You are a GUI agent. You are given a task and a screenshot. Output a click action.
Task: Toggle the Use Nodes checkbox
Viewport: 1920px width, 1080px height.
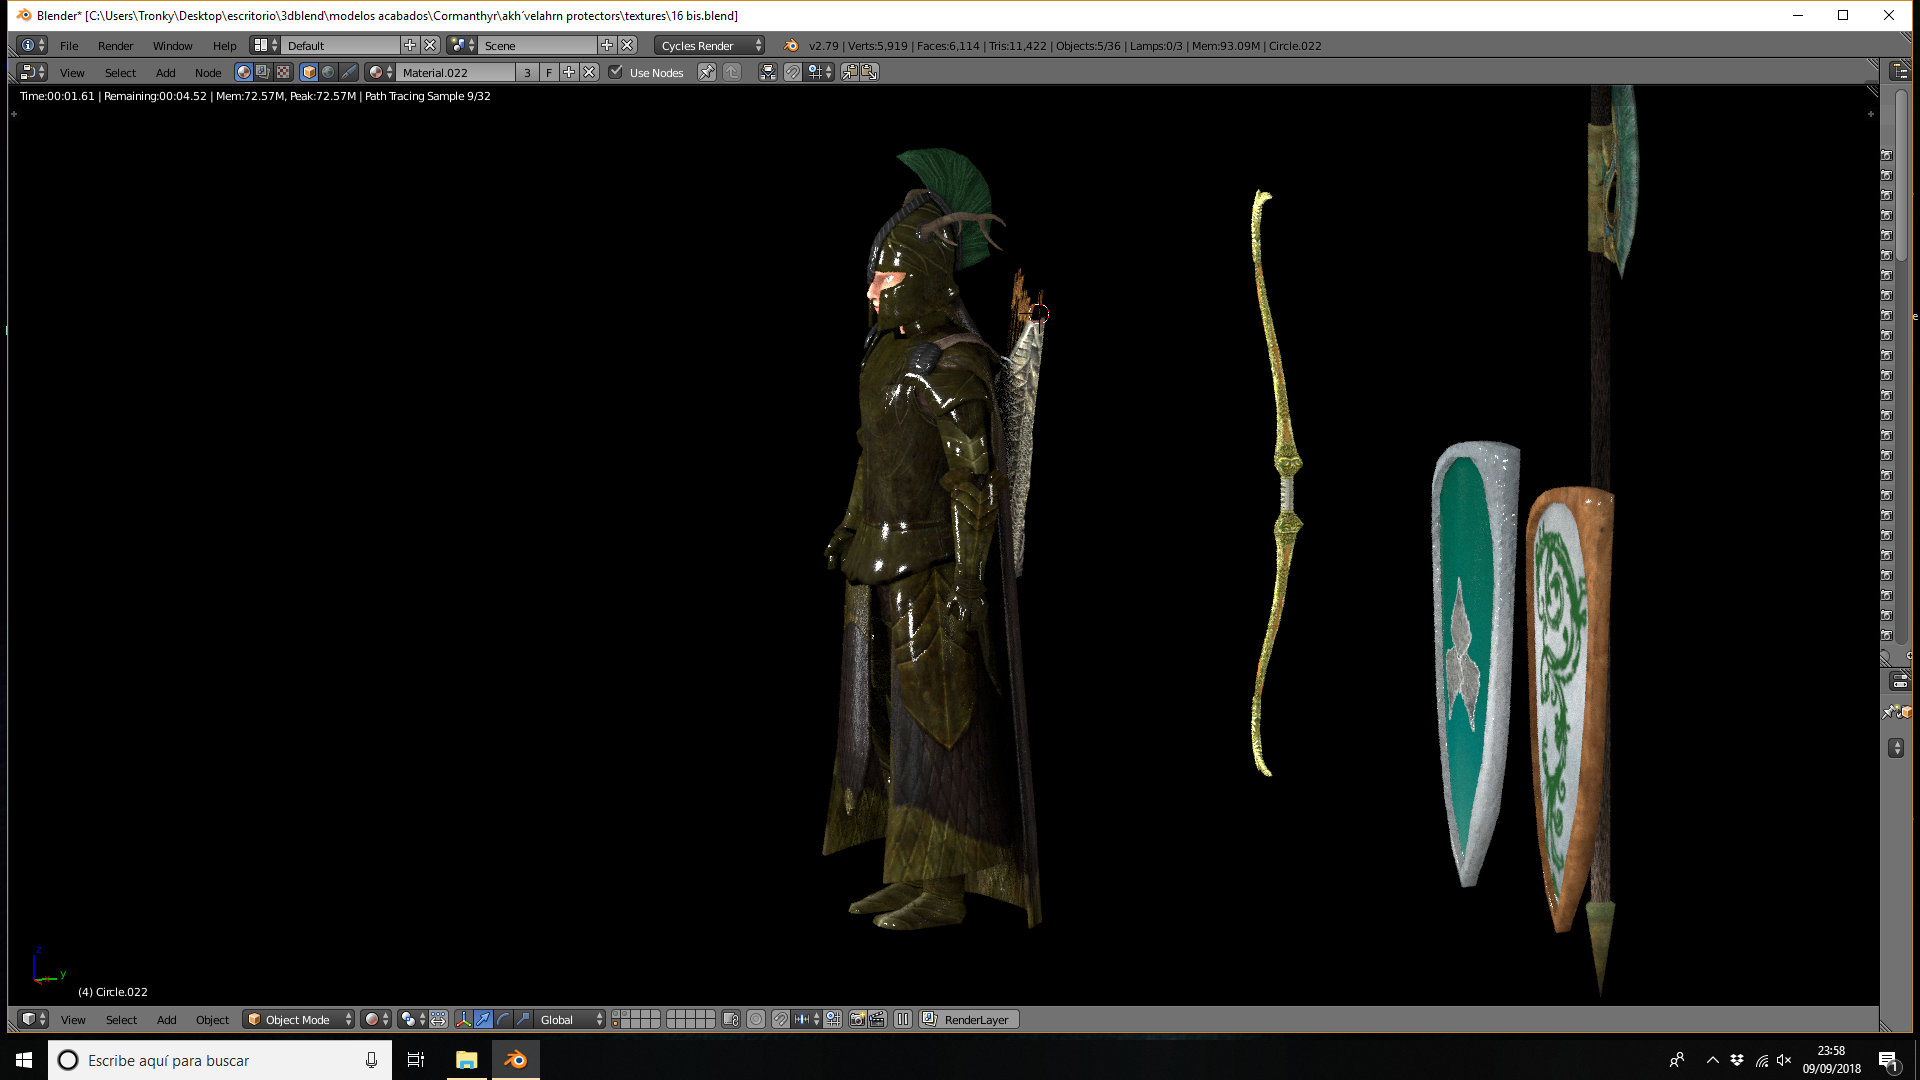coord(616,72)
